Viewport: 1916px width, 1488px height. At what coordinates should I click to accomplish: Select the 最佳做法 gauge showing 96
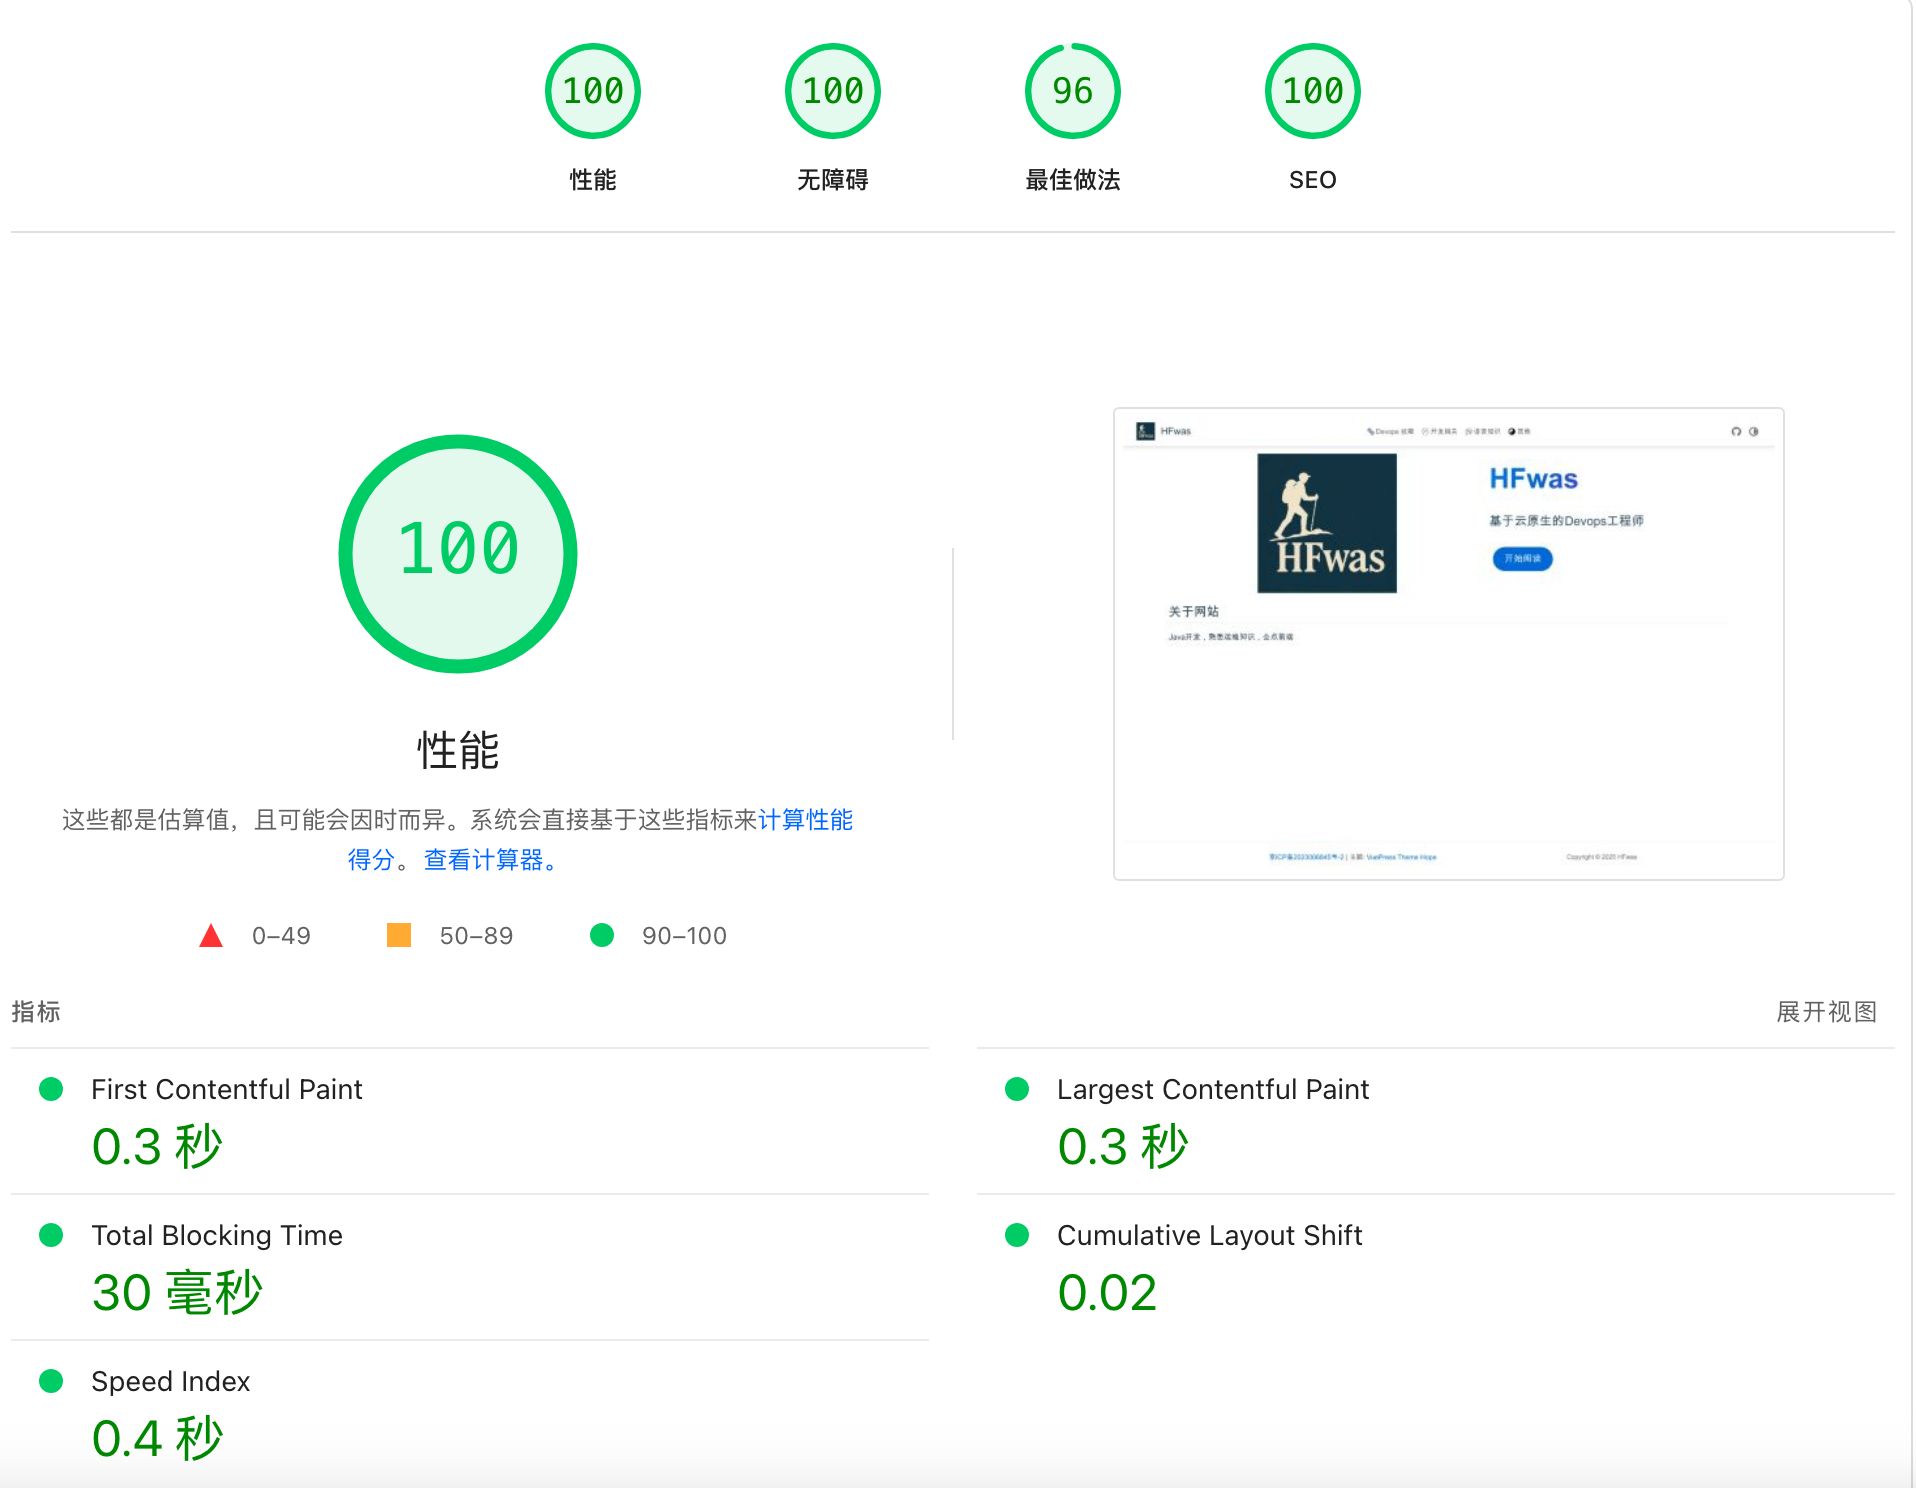point(1072,92)
